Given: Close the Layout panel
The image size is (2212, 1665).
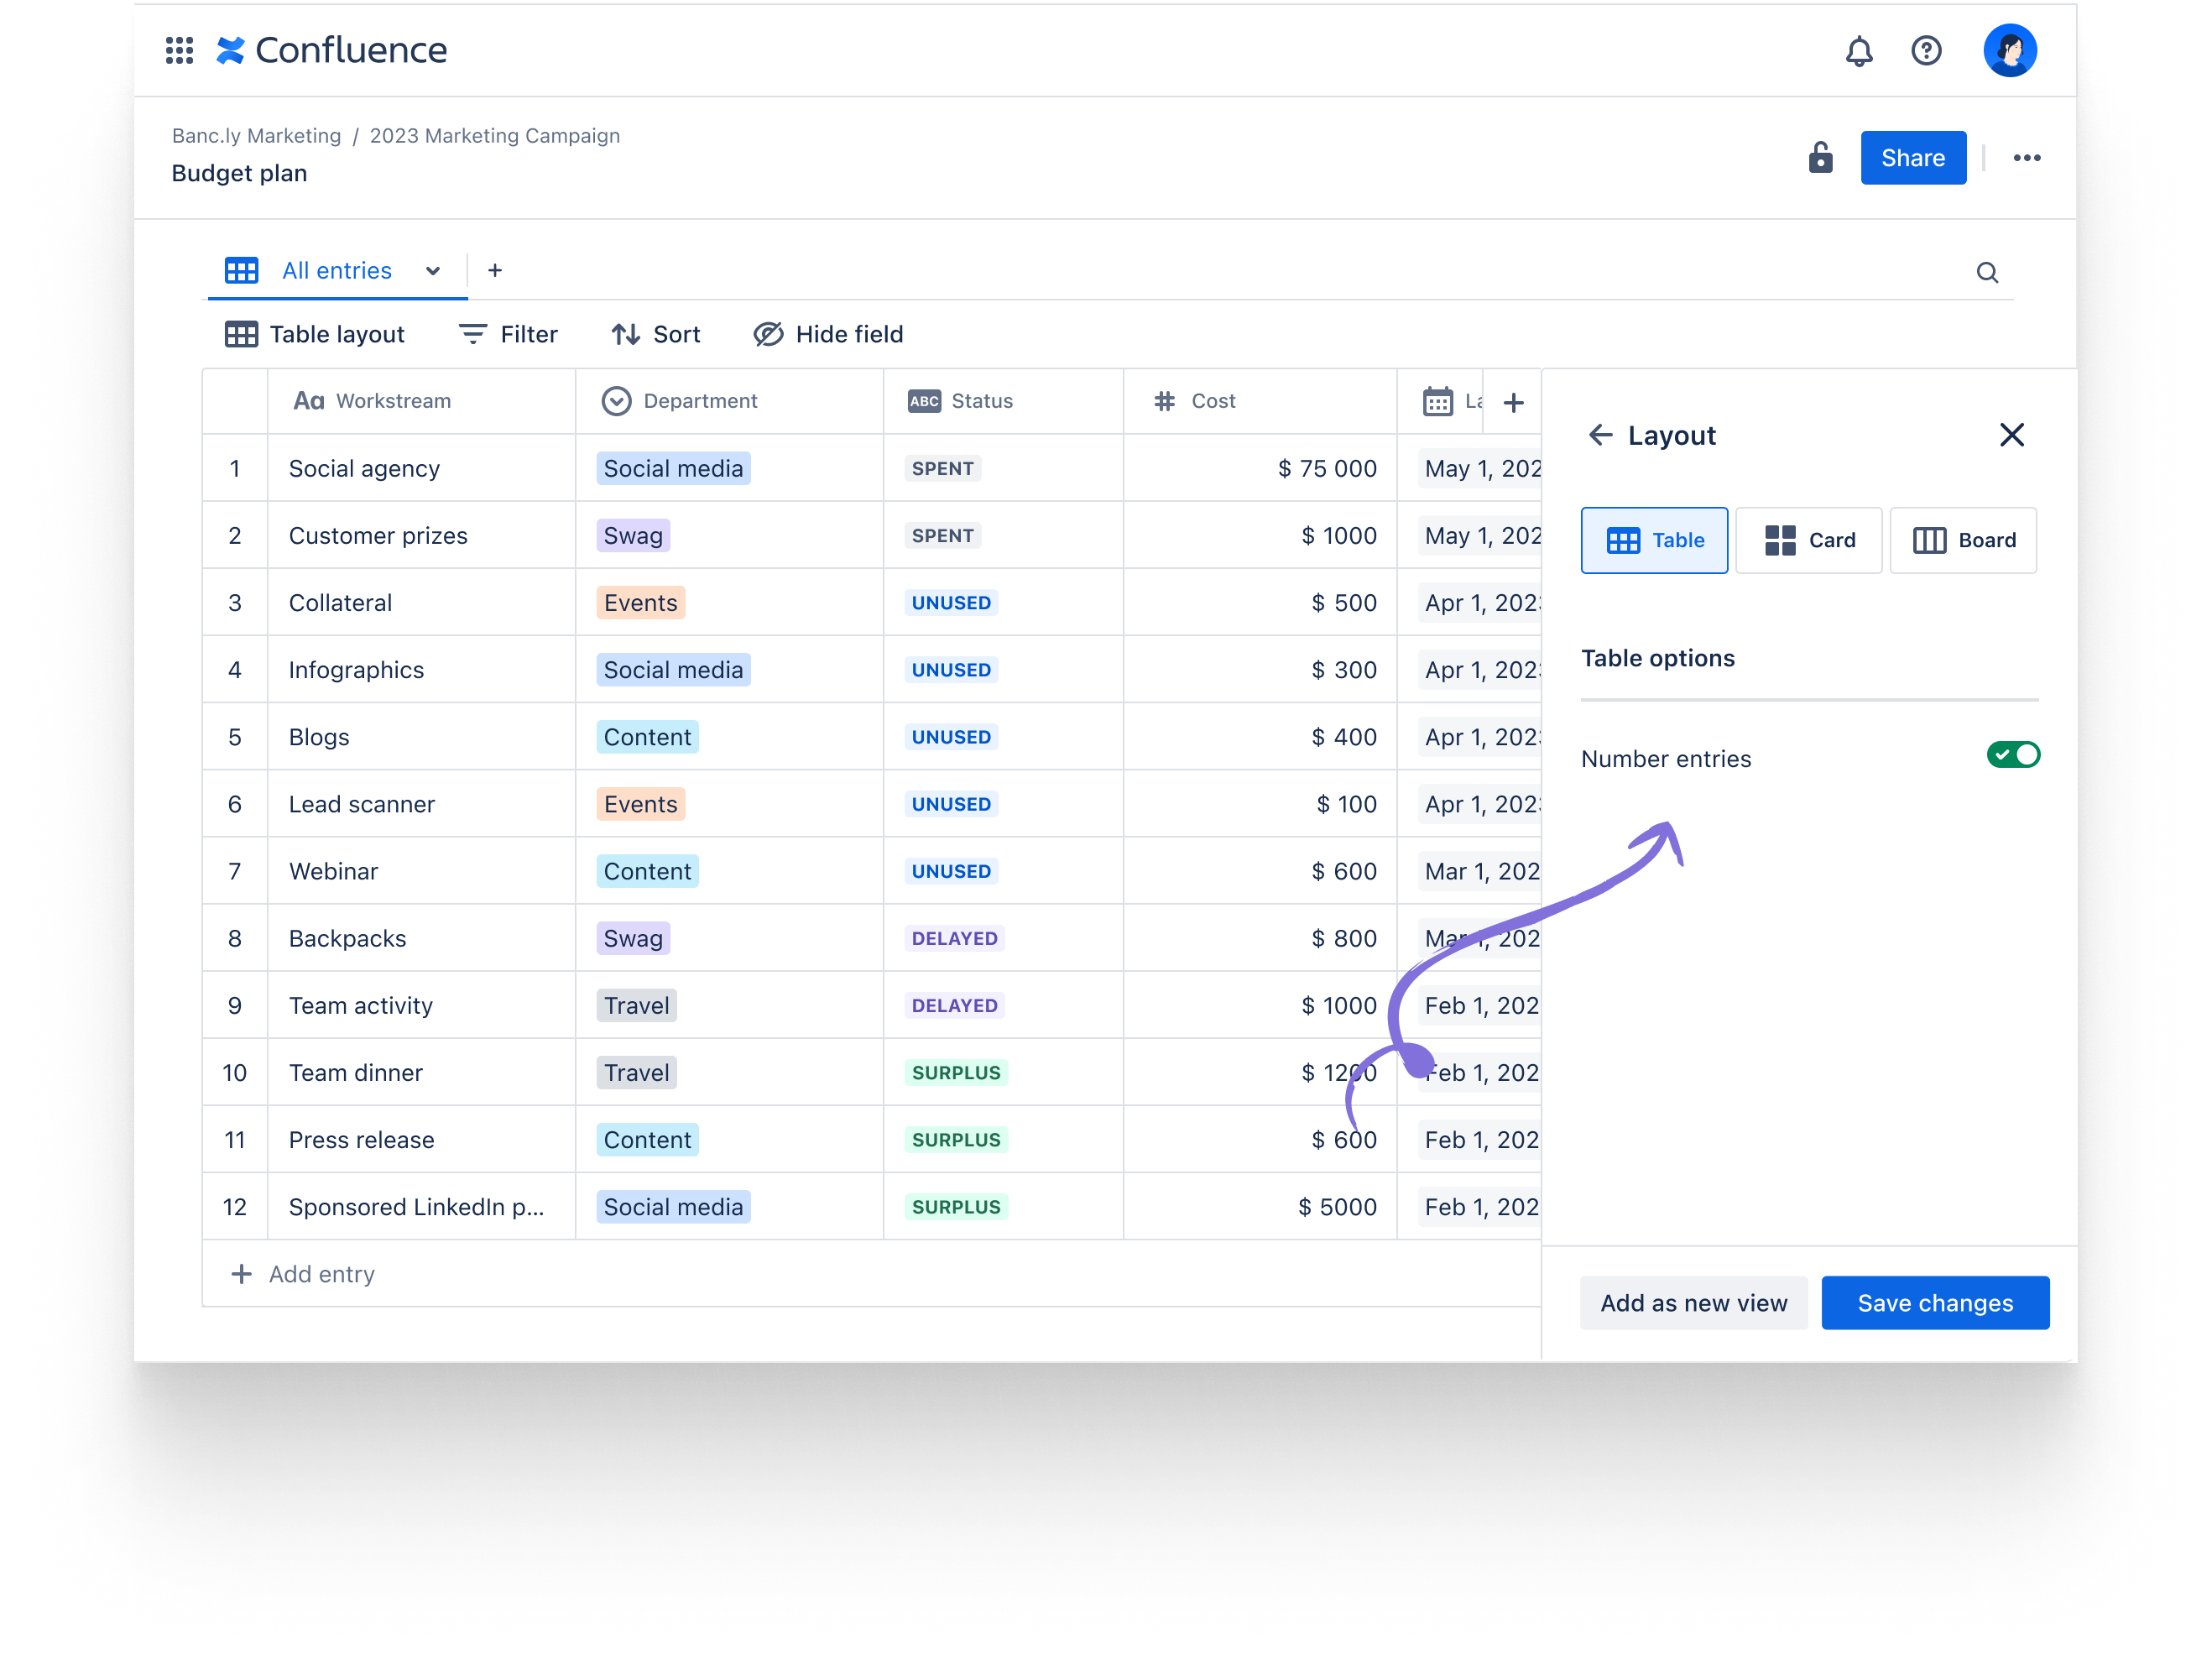Looking at the screenshot, I should (2012, 434).
